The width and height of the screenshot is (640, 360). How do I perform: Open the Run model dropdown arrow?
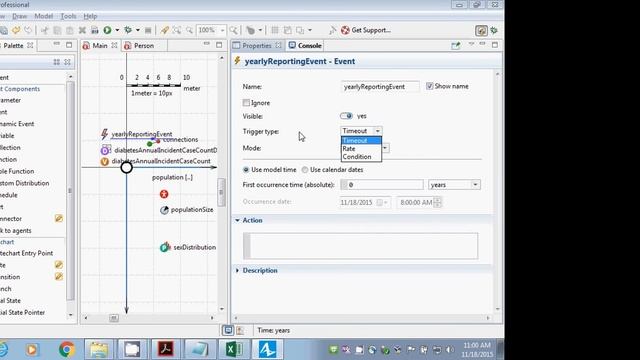coord(117,30)
